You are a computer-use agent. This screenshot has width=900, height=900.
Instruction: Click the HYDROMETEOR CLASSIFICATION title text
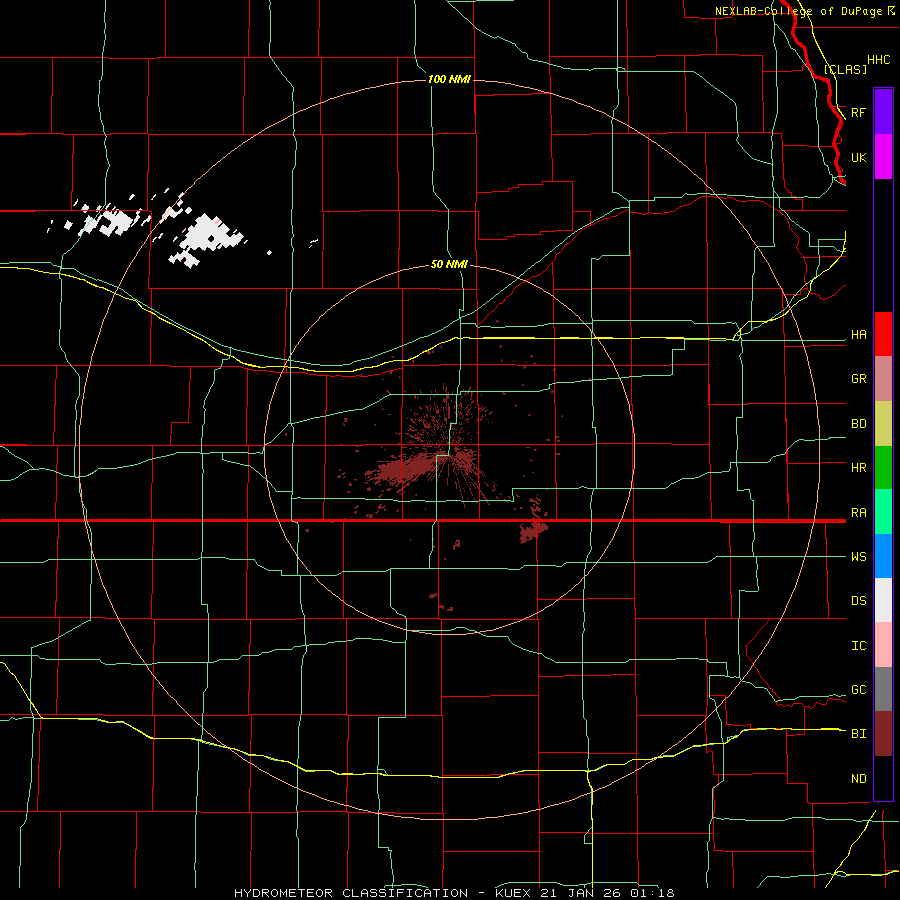tap(351, 893)
